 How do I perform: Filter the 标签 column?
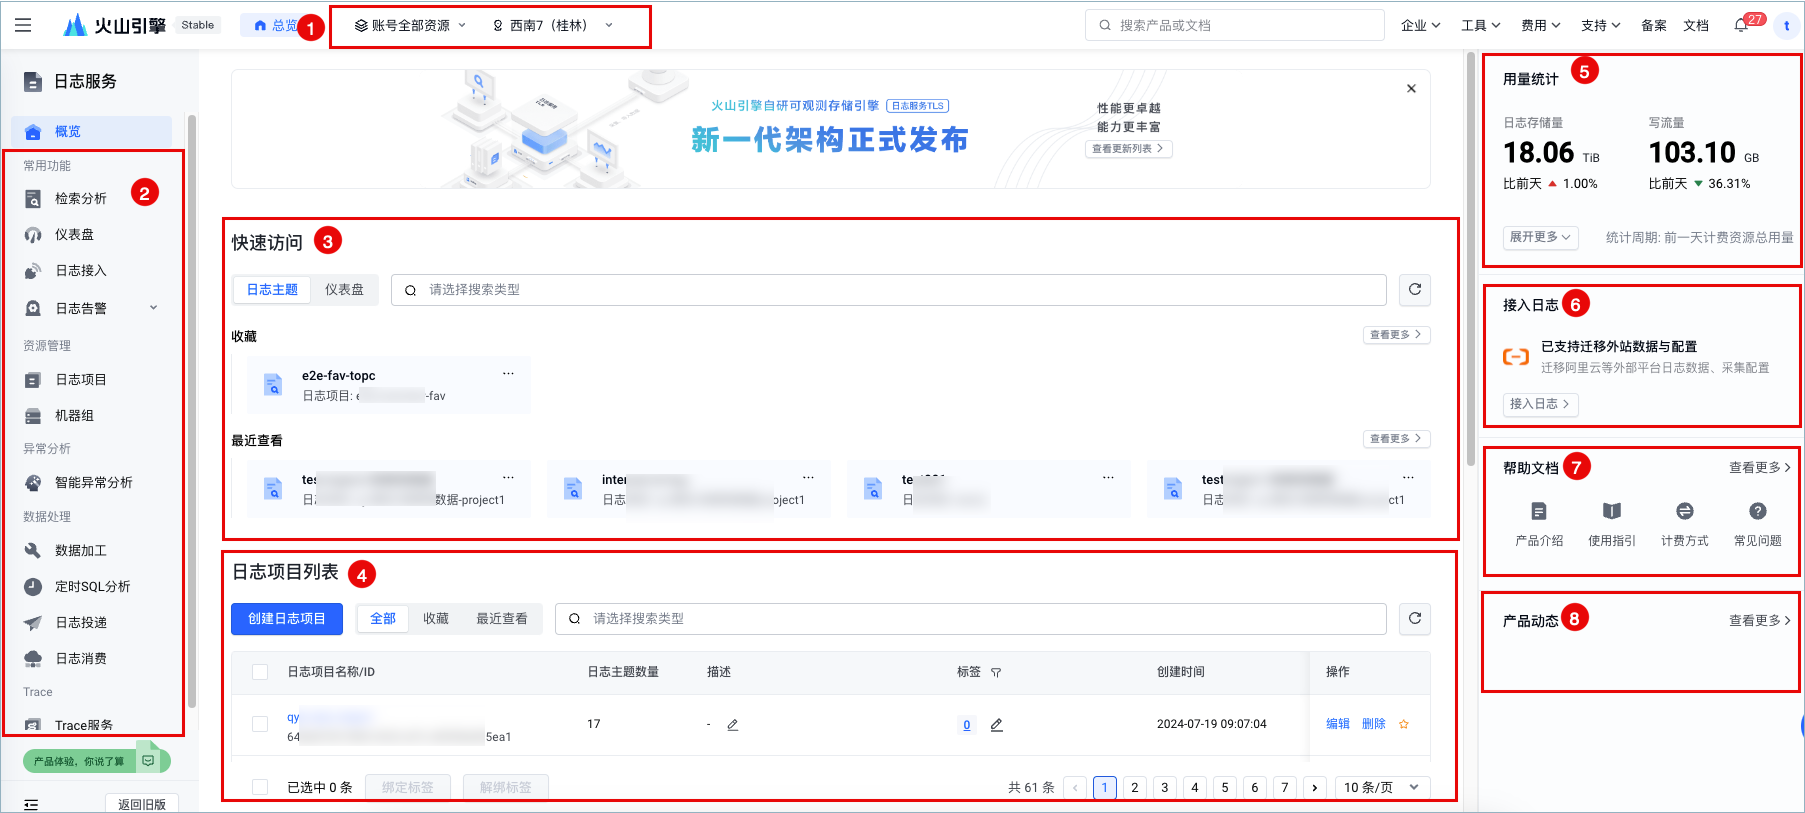996,673
